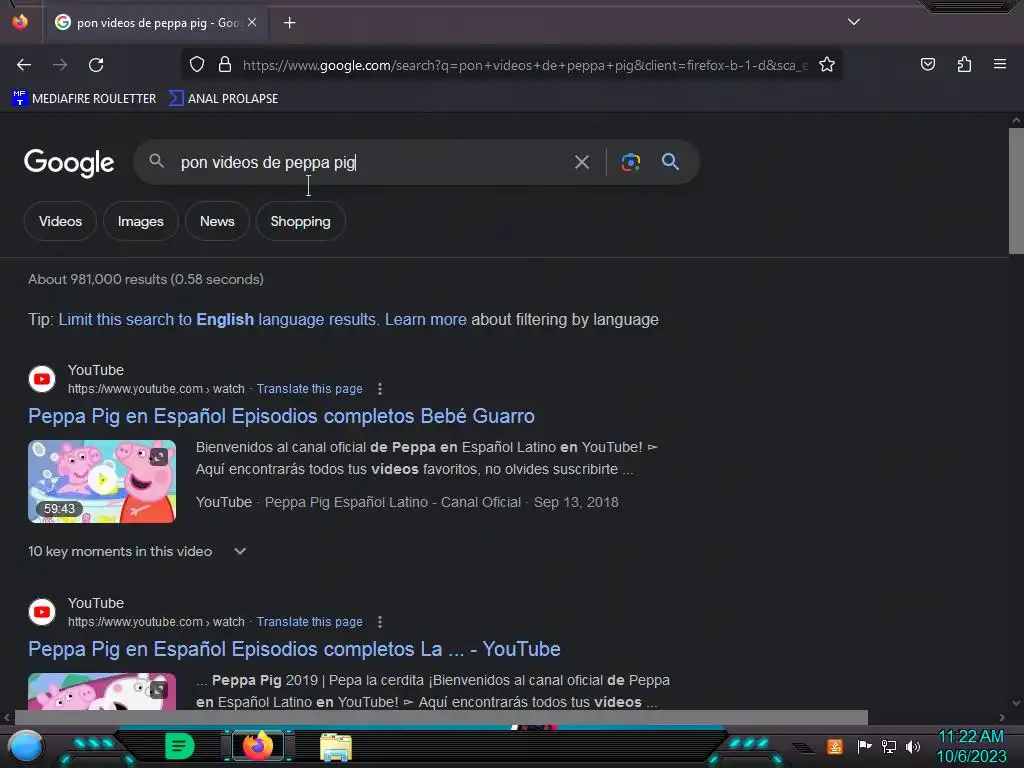Image resolution: width=1024 pixels, height=768 pixels.
Task: Click the Java update tray icon
Action: 835,746
